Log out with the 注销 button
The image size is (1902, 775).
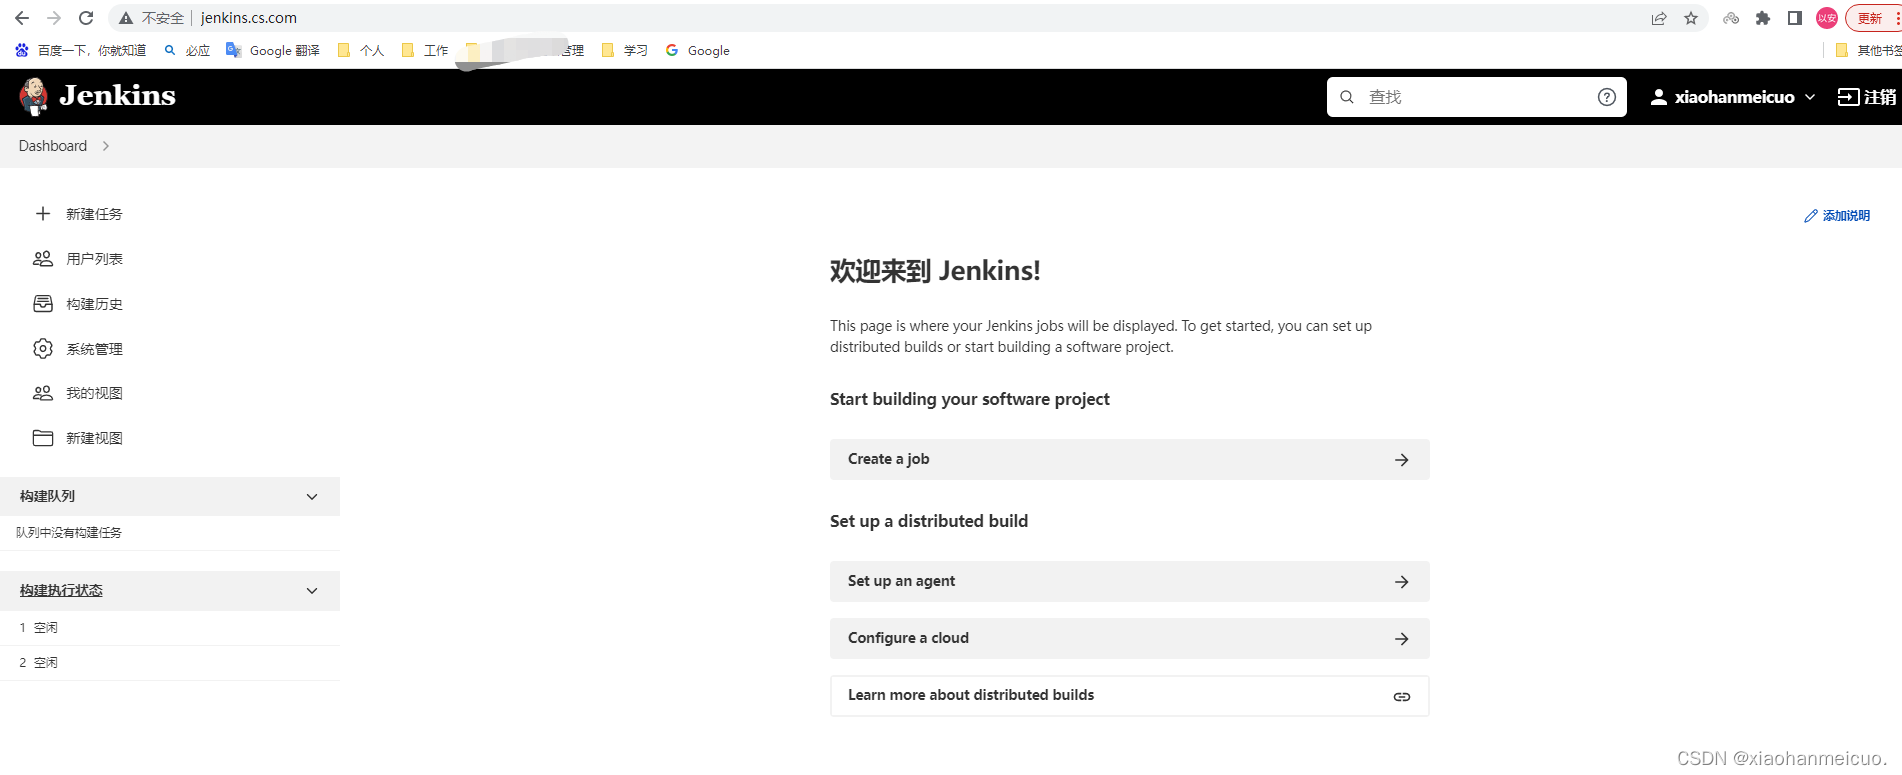point(1867,97)
